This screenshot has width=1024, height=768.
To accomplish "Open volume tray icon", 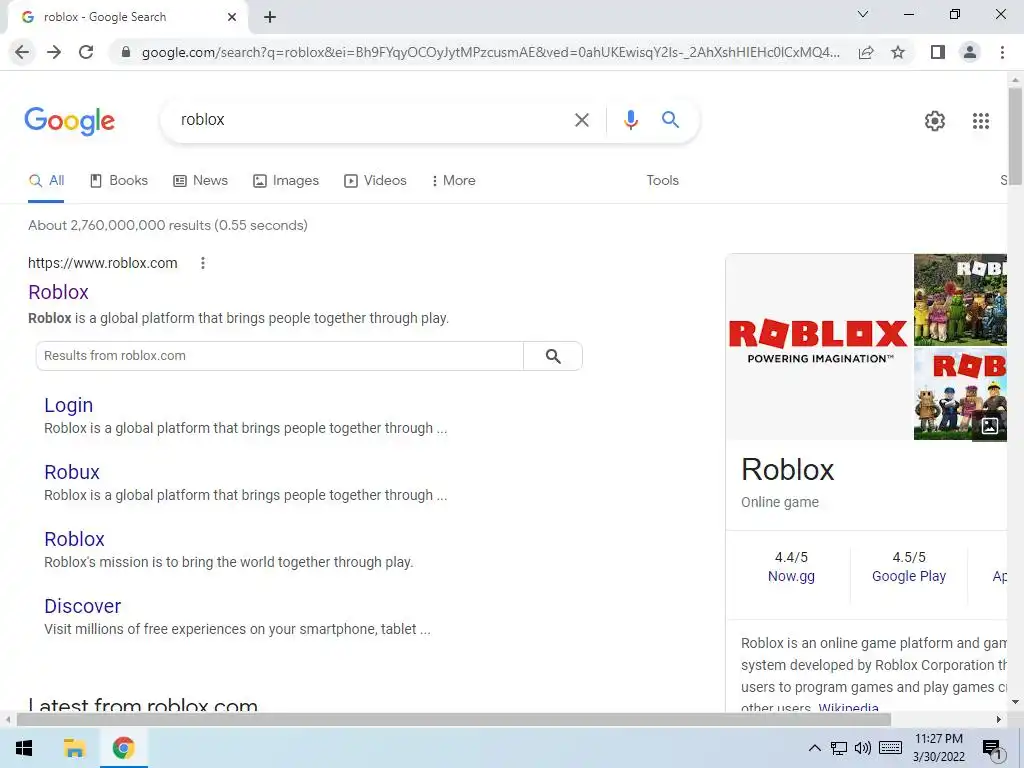I will coord(863,748).
